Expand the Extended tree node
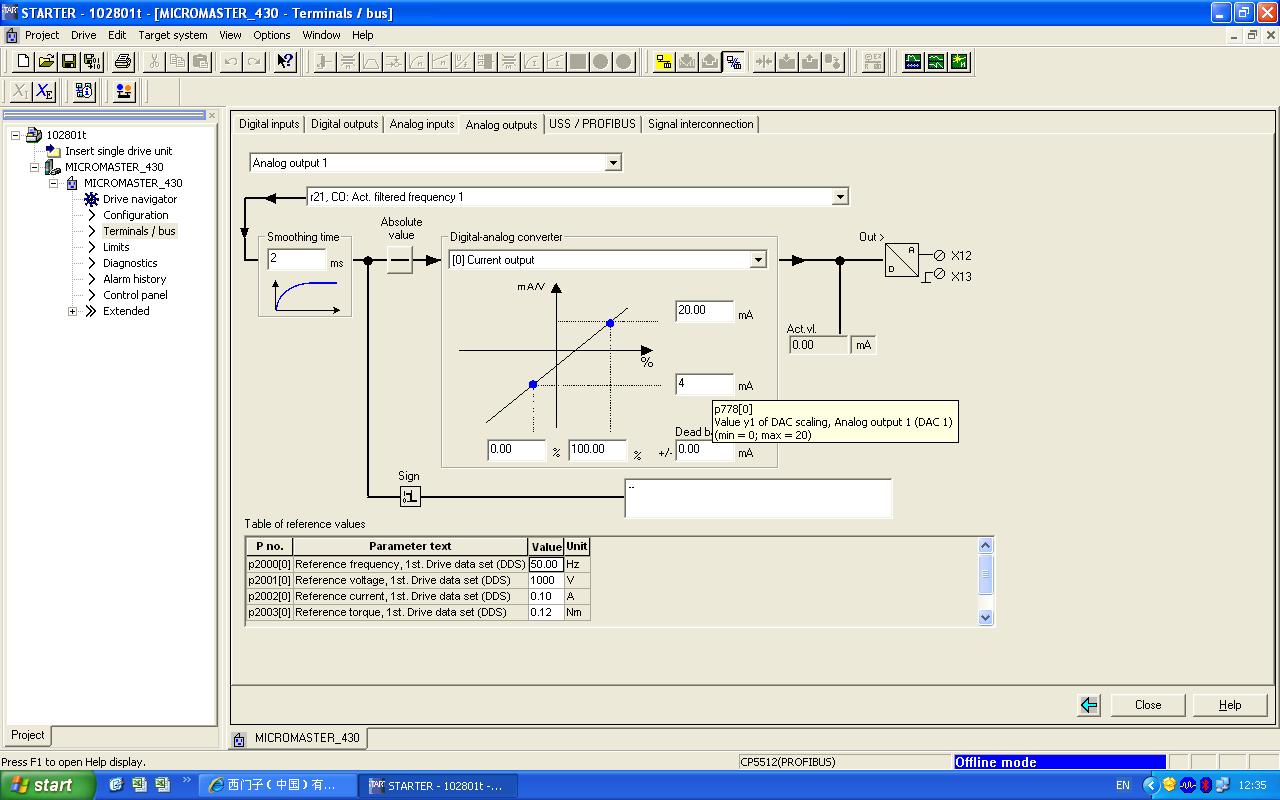This screenshot has height=800, width=1280. [73, 311]
